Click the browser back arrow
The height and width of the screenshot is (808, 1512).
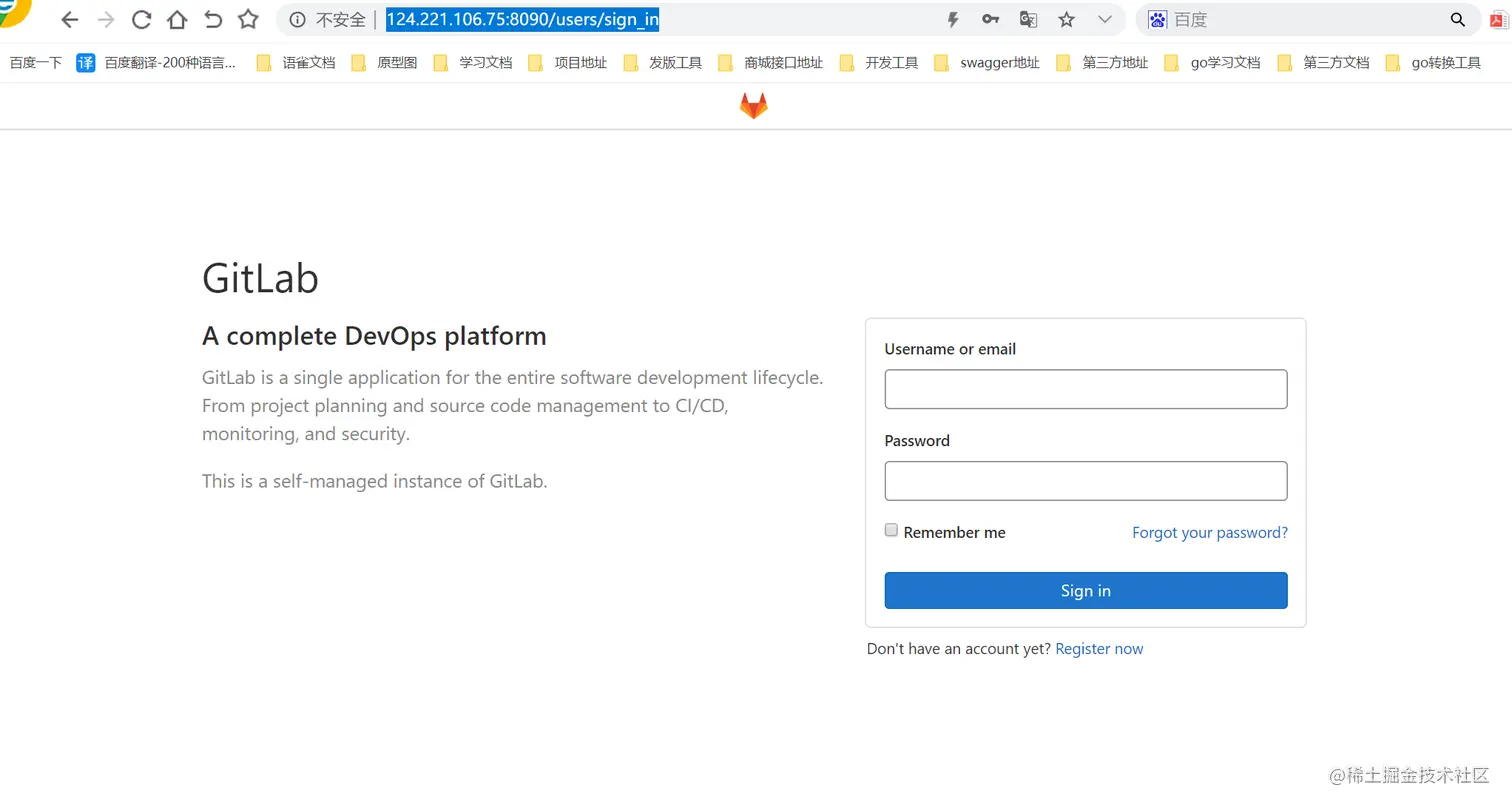click(x=69, y=19)
